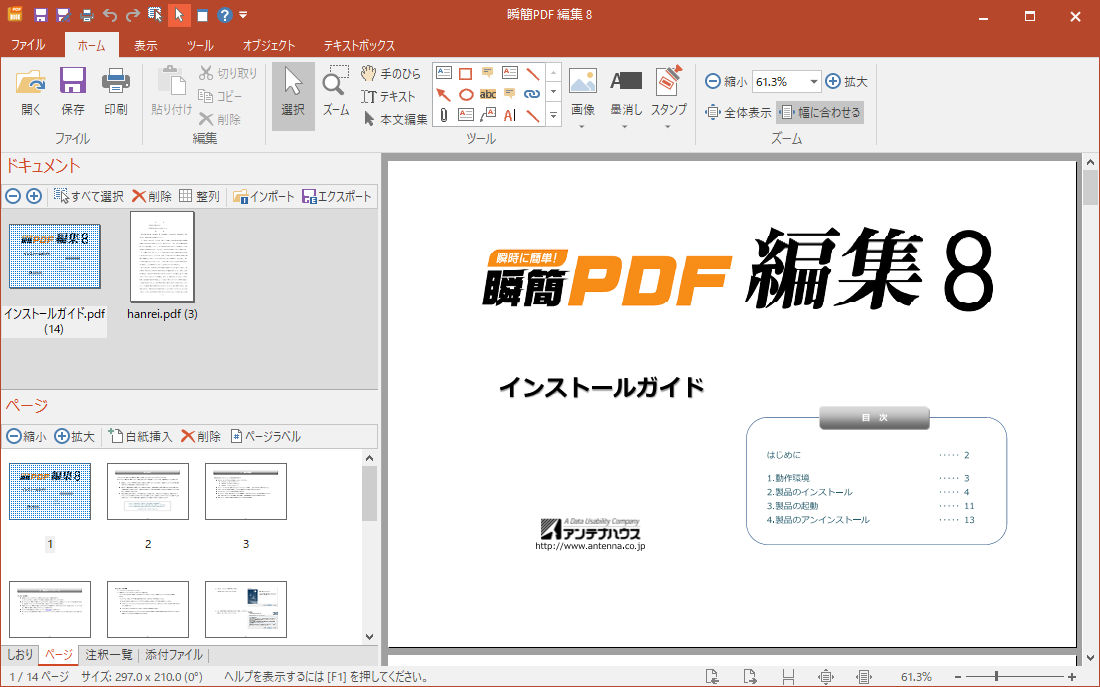Activate the ズーム magnifier tool
Viewport: 1100px width, 687px height.
tap(336, 91)
